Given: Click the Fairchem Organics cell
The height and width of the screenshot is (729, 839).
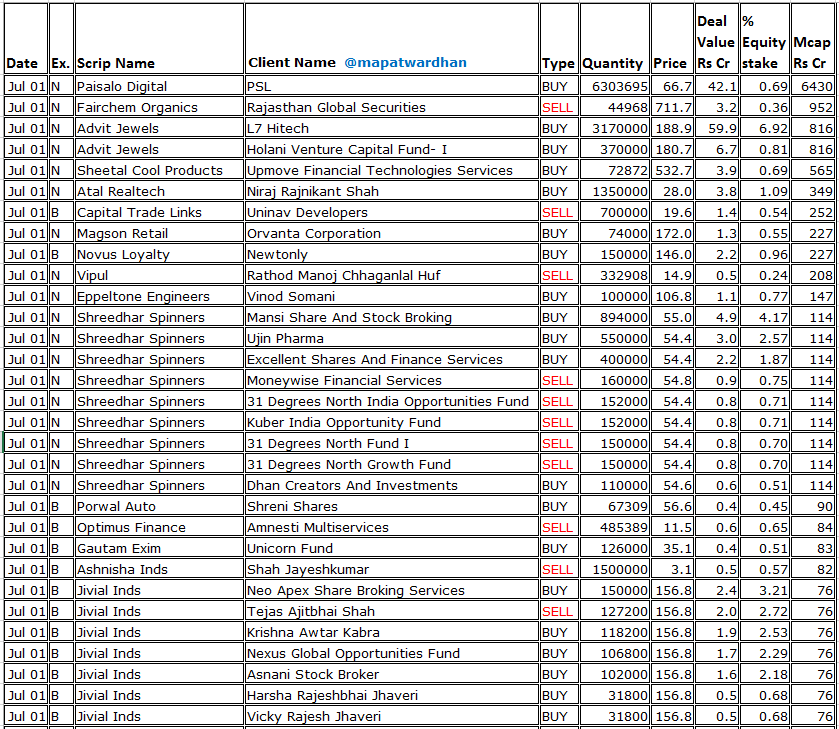Looking at the screenshot, I should pos(159,107).
